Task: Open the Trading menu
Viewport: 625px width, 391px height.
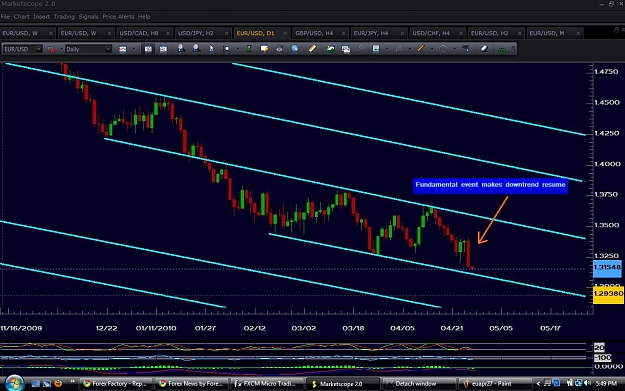Action: click(x=64, y=17)
